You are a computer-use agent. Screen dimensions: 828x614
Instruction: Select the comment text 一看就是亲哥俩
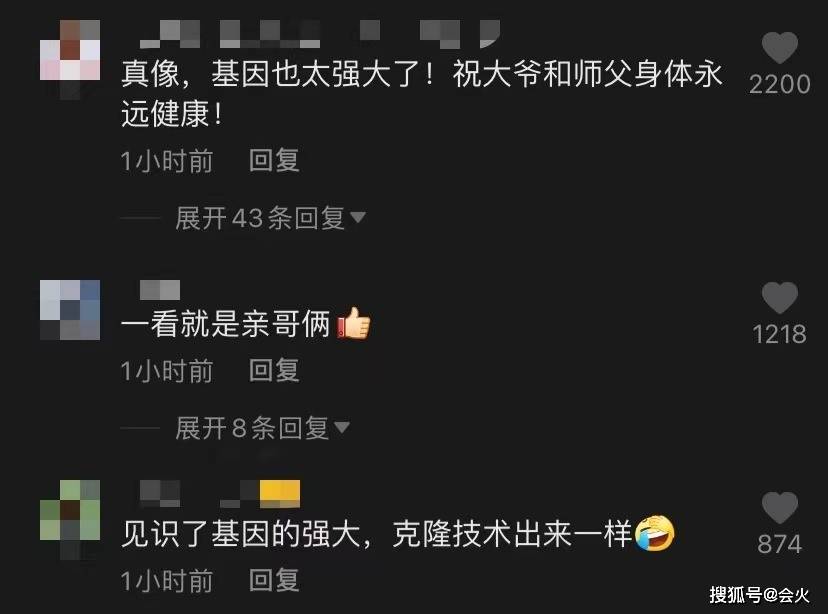[226, 323]
